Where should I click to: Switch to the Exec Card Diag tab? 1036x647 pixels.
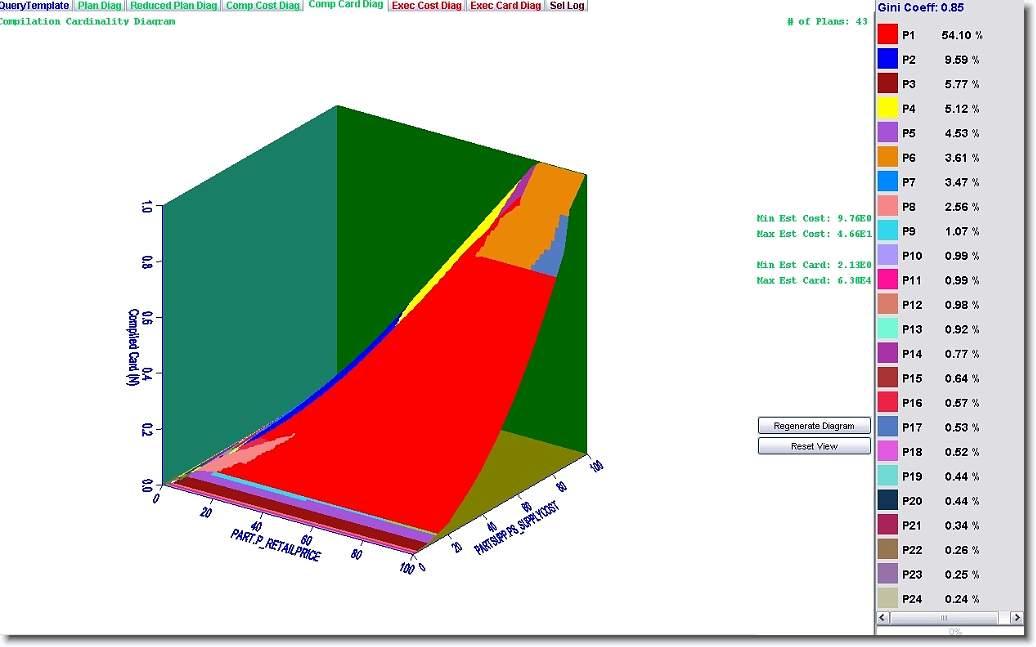[x=506, y=6]
